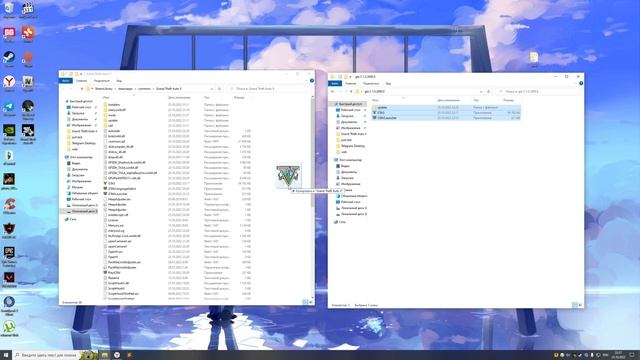Image resolution: width=640 pixels, height=360 pixels.
Task: Select Объемные объекты in gta 5 window sidebar
Action: tap(351, 196)
